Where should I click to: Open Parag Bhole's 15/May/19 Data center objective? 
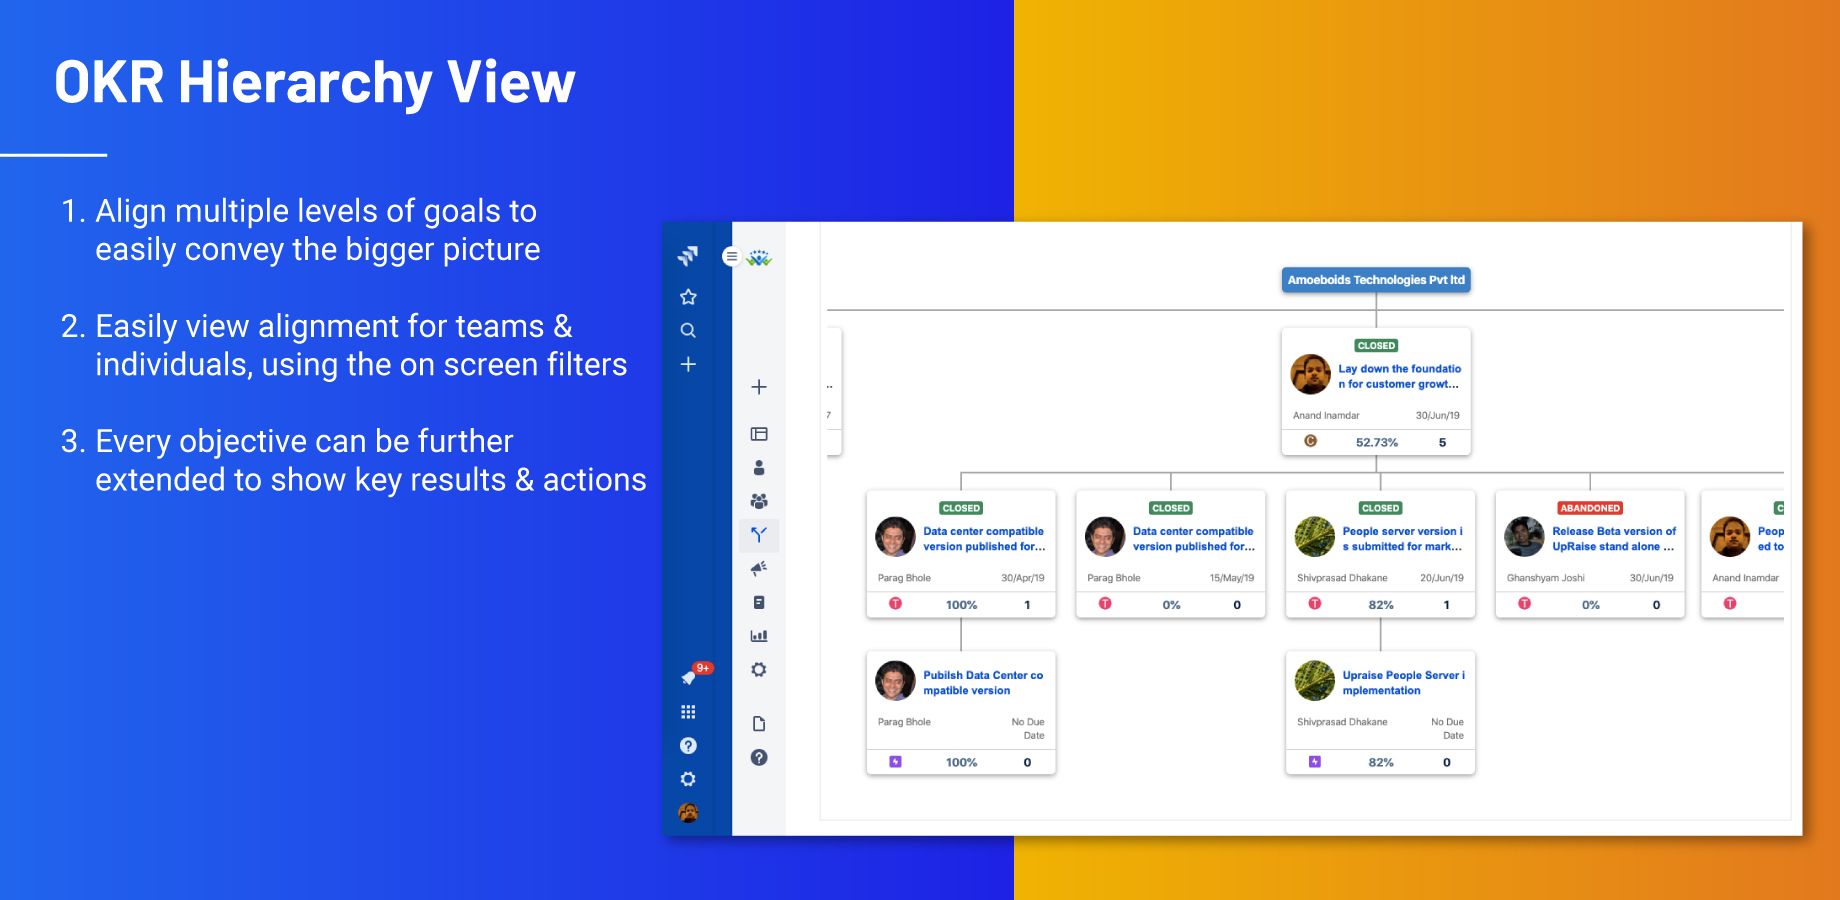pyautogui.click(x=1193, y=539)
